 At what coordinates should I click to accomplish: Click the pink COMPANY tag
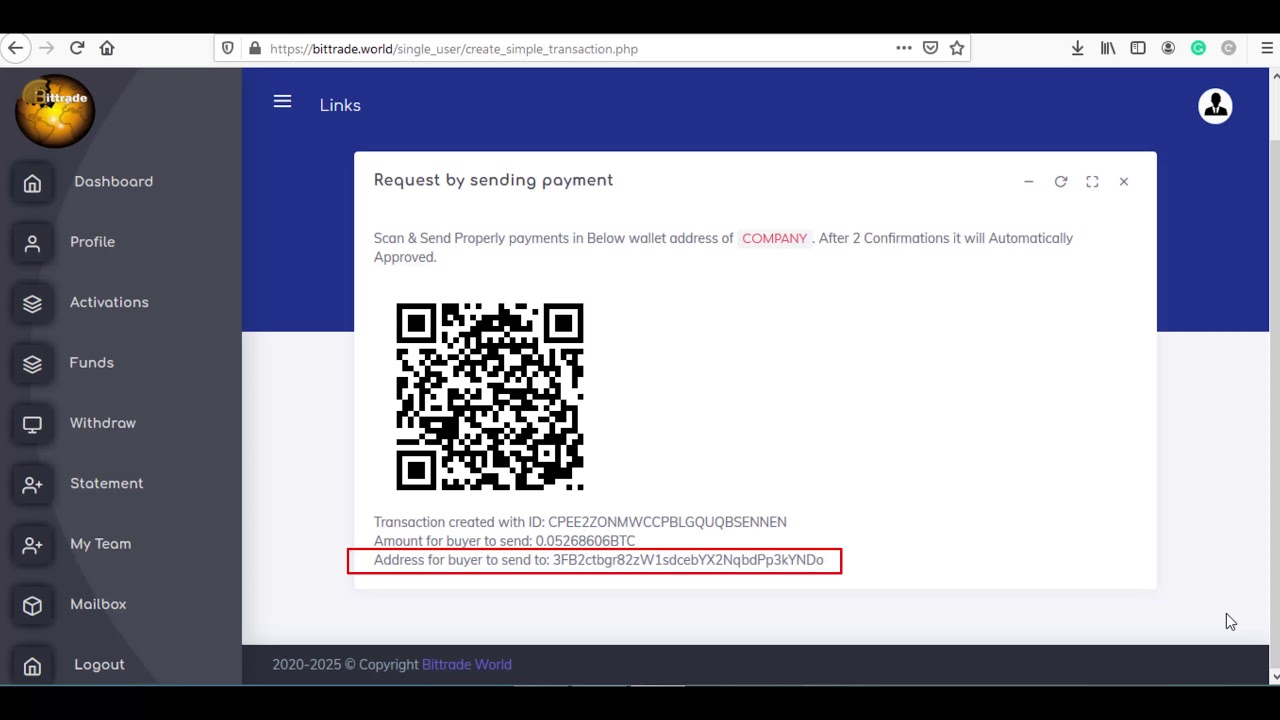tap(774, 238)
